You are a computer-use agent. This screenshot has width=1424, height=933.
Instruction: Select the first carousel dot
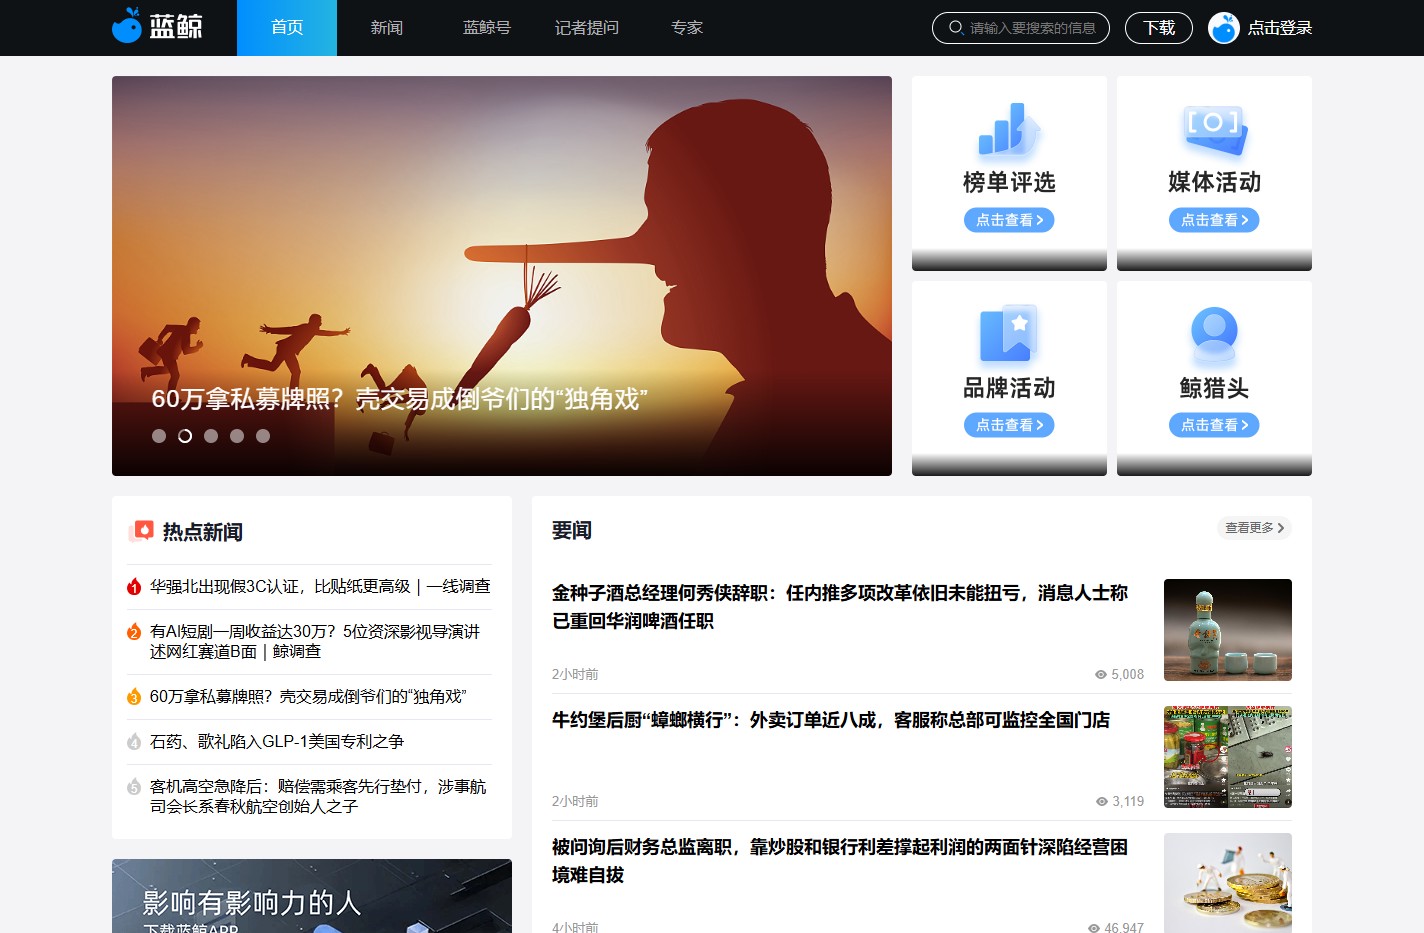coord(159,436)
